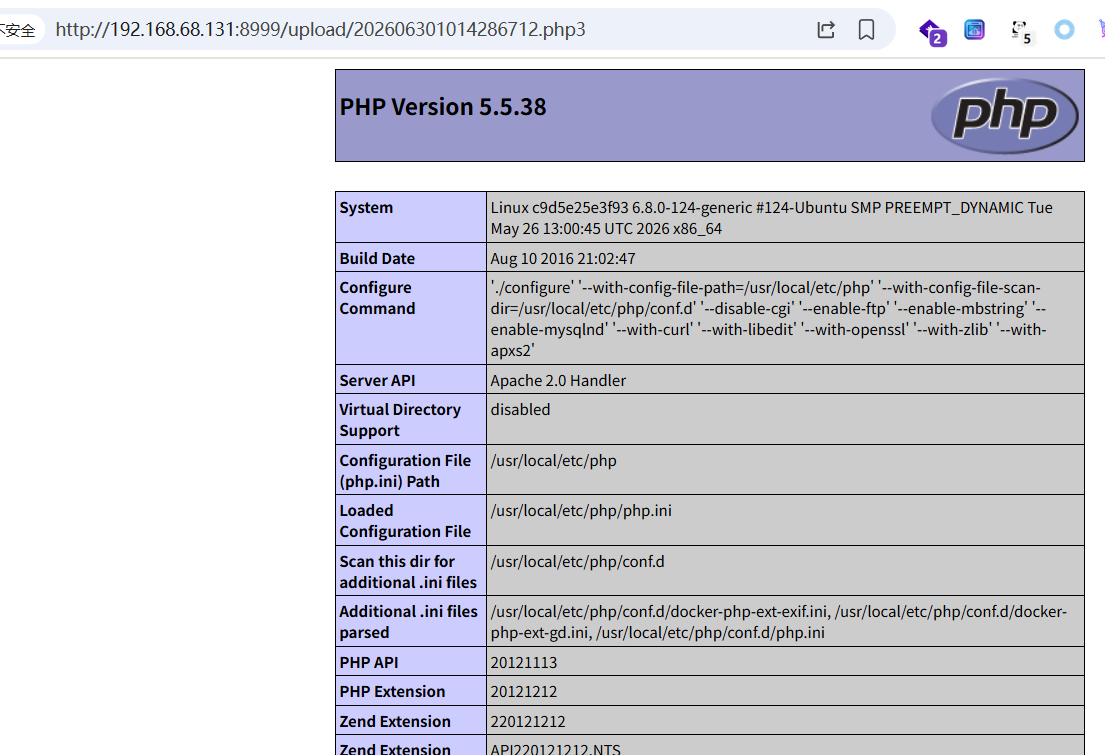Select the Build Date row label

[377, 259]
